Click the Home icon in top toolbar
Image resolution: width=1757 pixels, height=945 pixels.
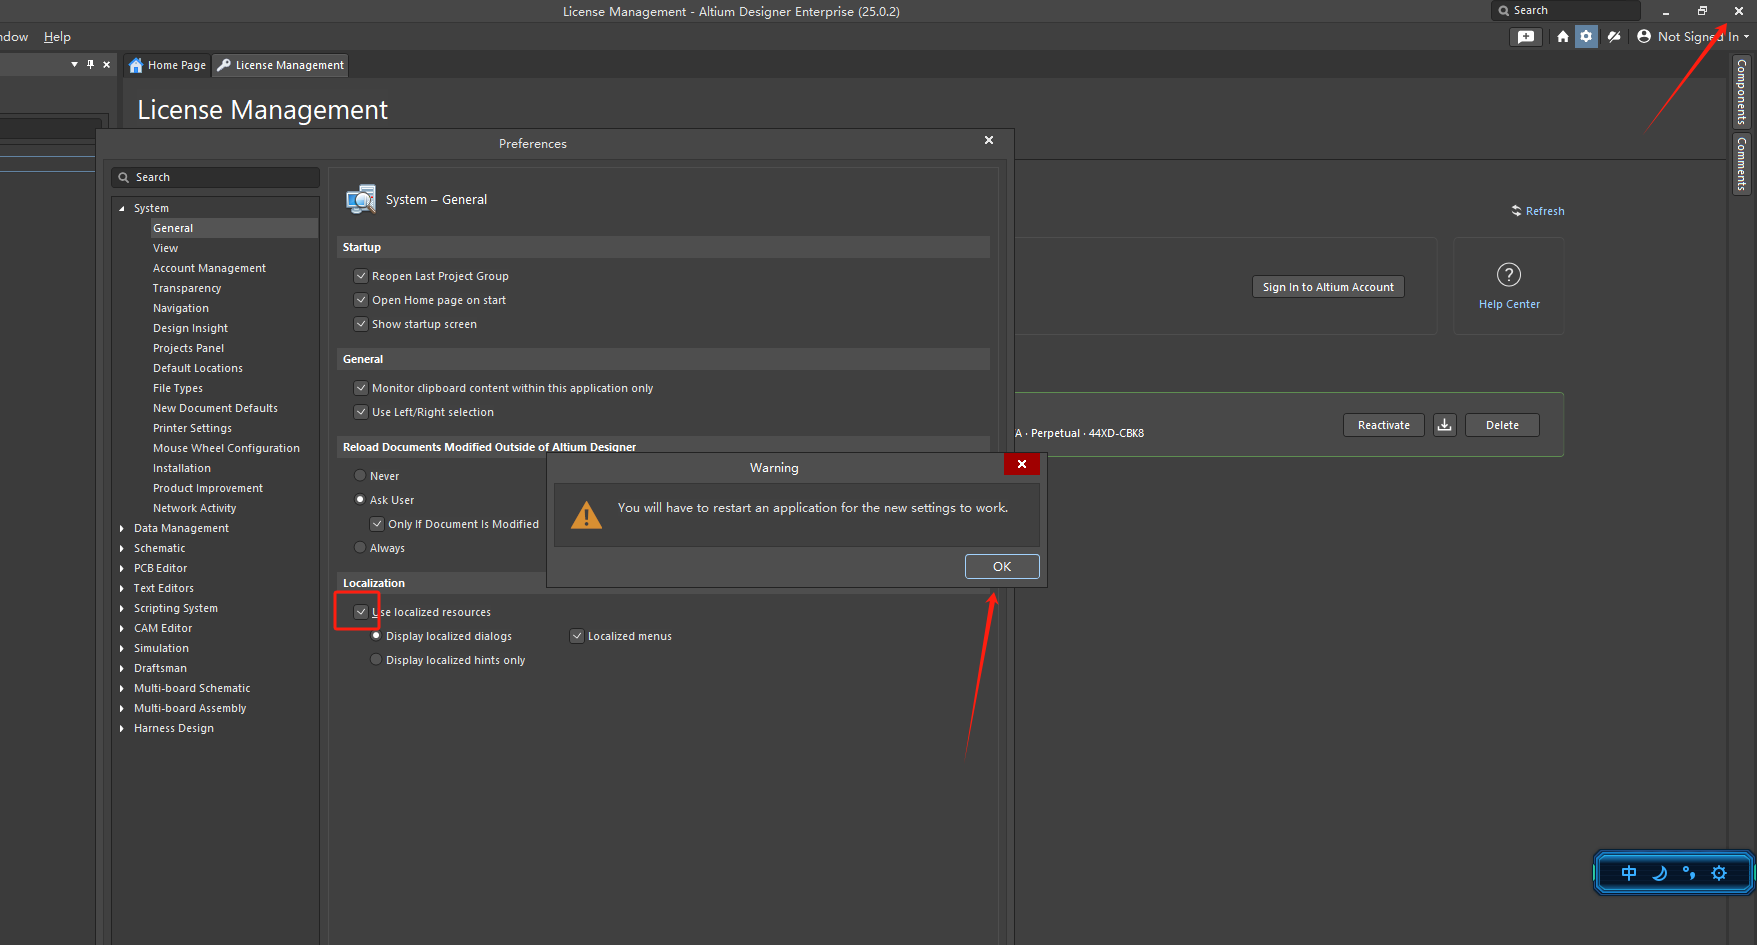coord(1562,37)
